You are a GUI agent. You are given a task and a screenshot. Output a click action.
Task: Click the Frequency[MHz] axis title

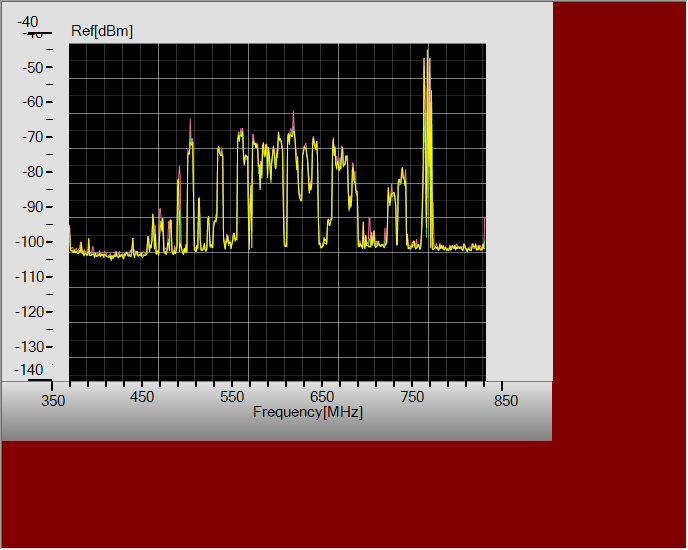tap(308, 412)
